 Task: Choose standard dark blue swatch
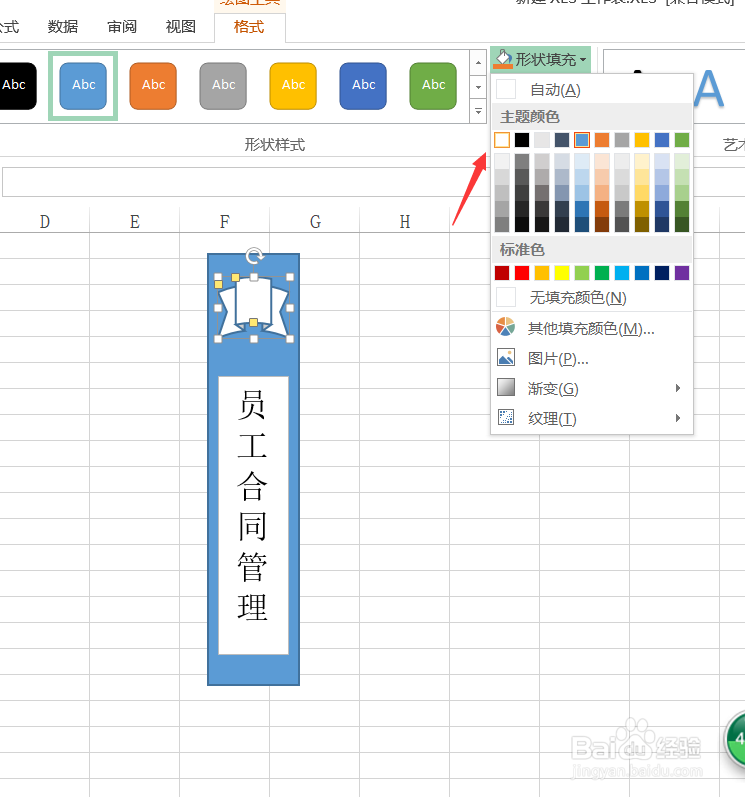coord(662,273)
